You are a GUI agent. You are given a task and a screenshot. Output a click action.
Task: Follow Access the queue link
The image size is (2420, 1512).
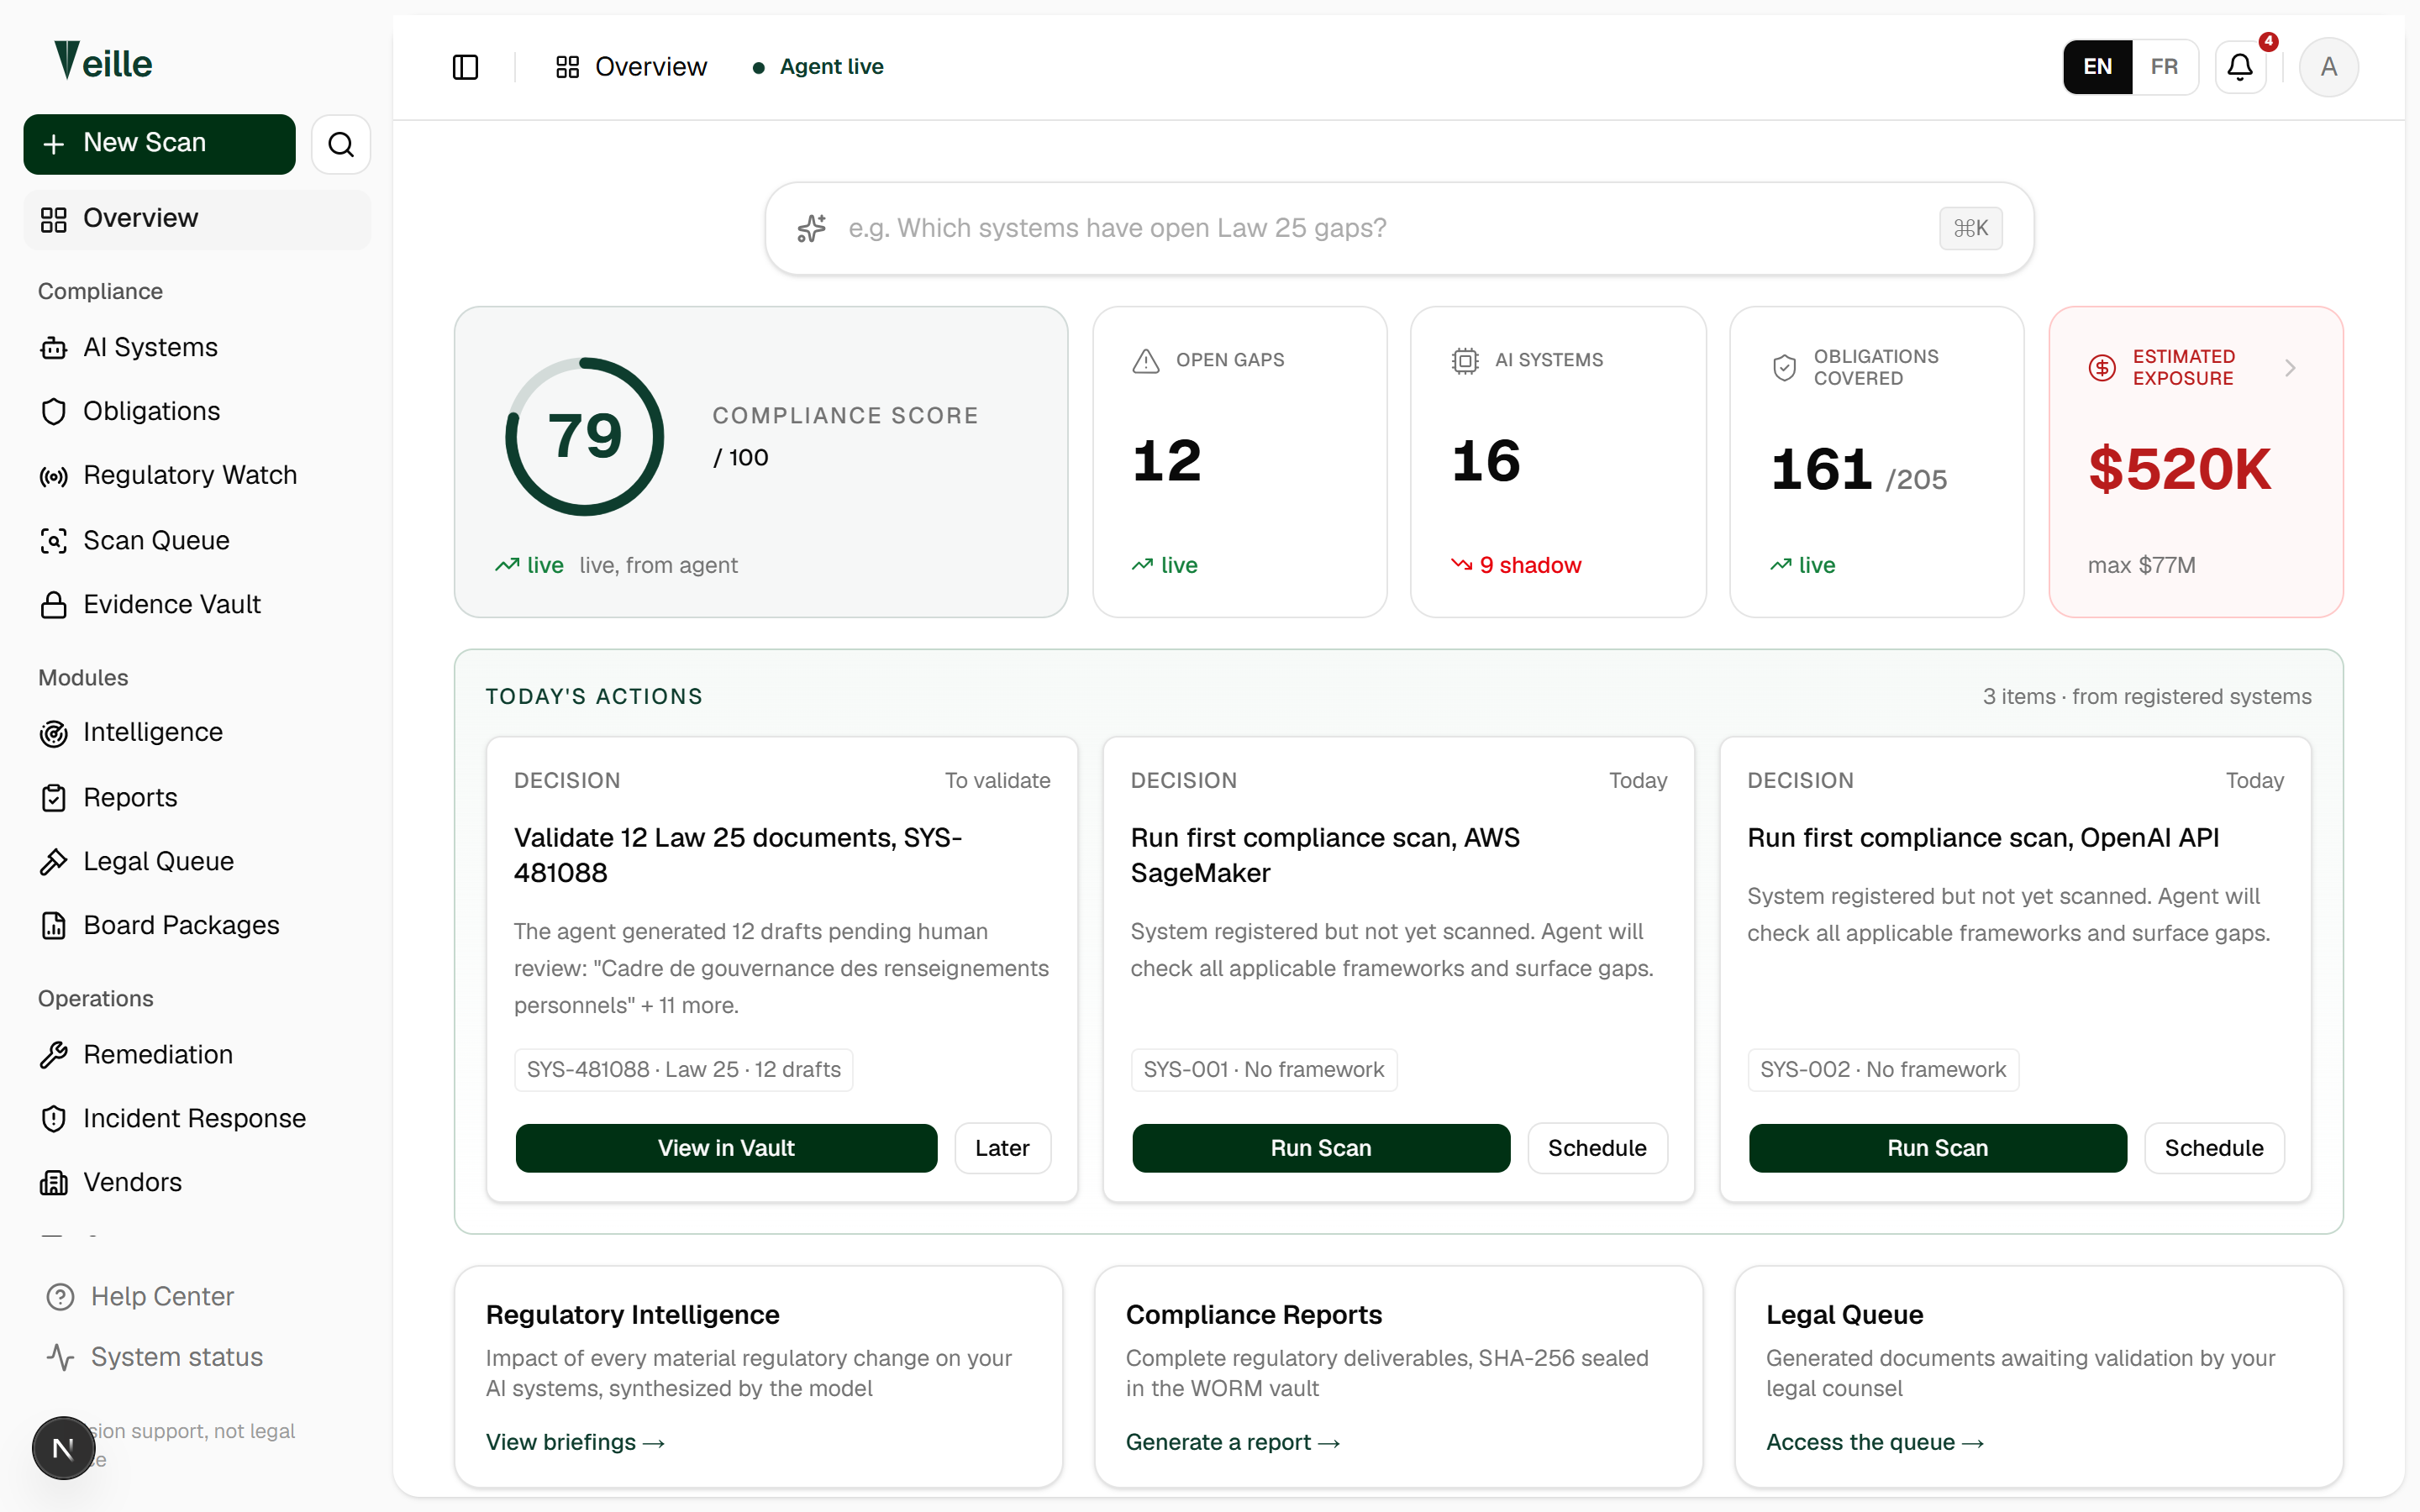tap(1874, 1442)
